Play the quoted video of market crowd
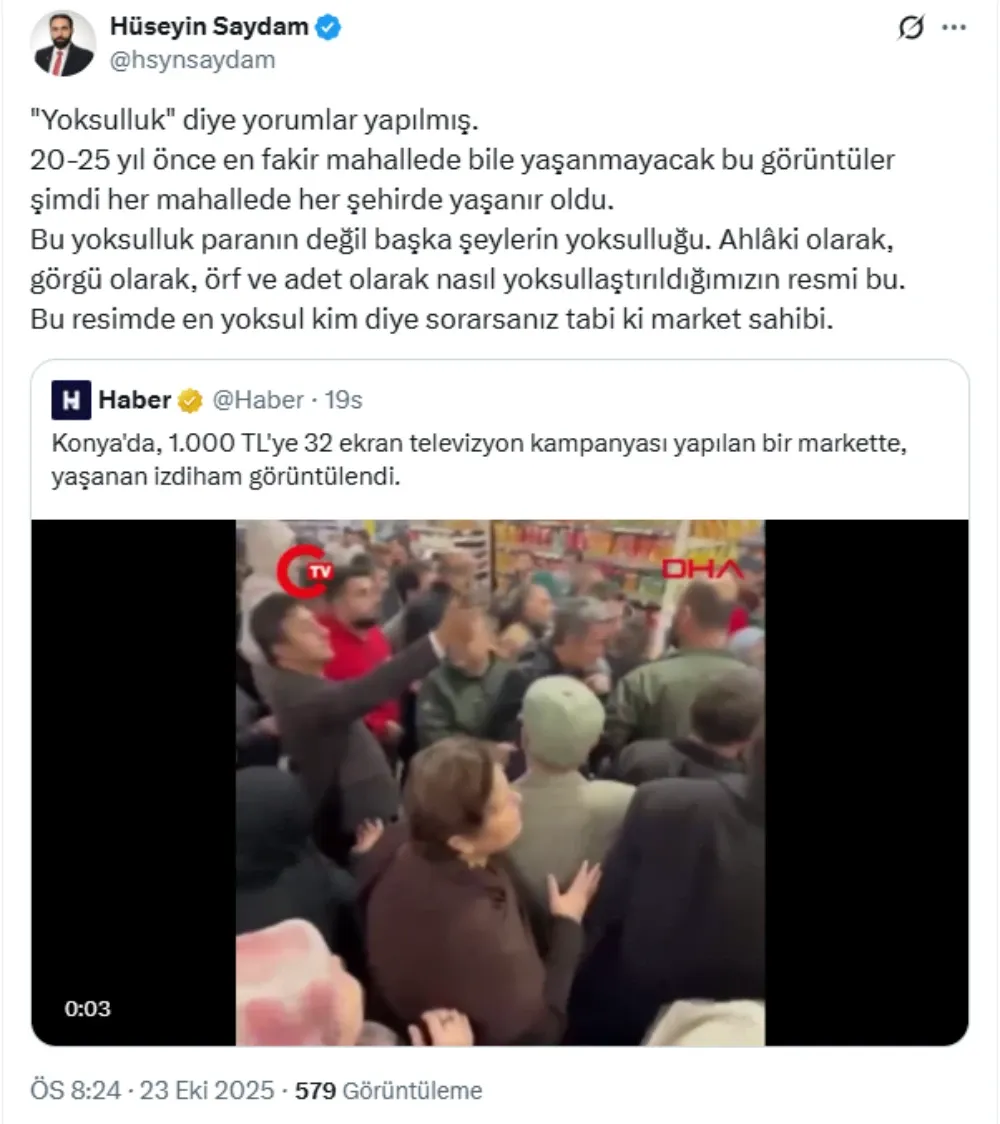 (500, 783)
